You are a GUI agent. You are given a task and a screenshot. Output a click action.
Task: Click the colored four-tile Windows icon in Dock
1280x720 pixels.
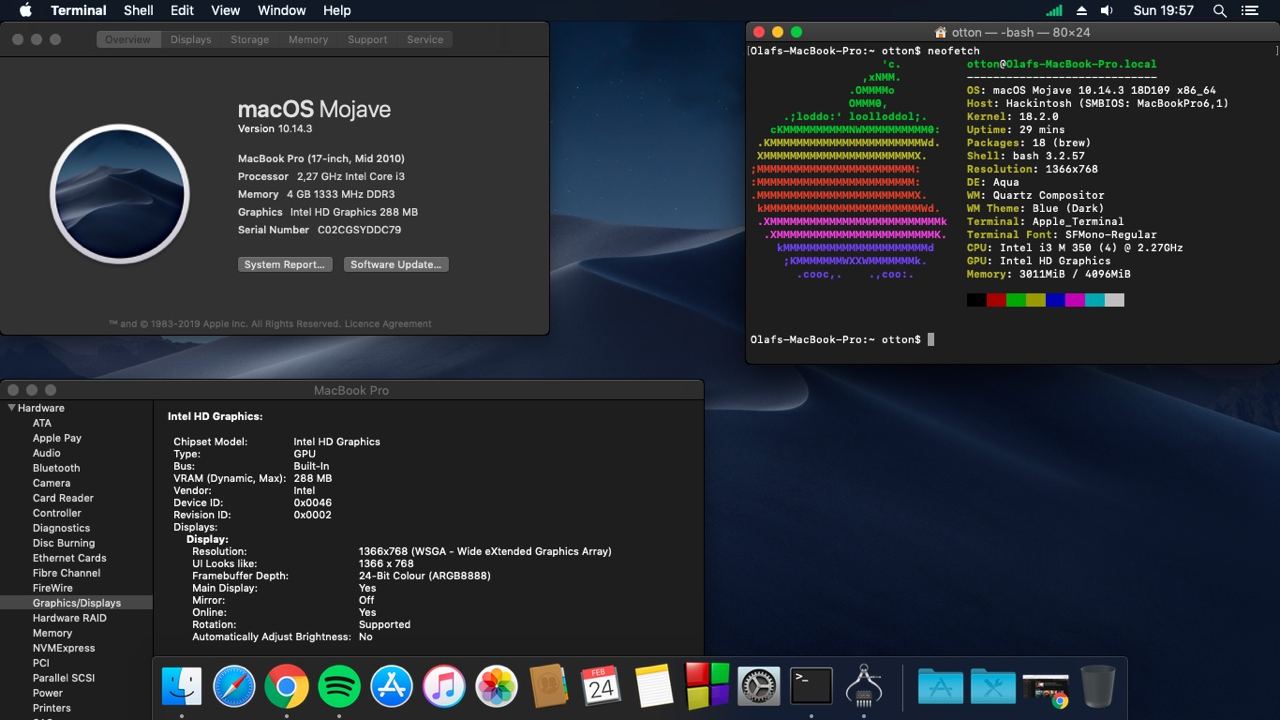706,686
